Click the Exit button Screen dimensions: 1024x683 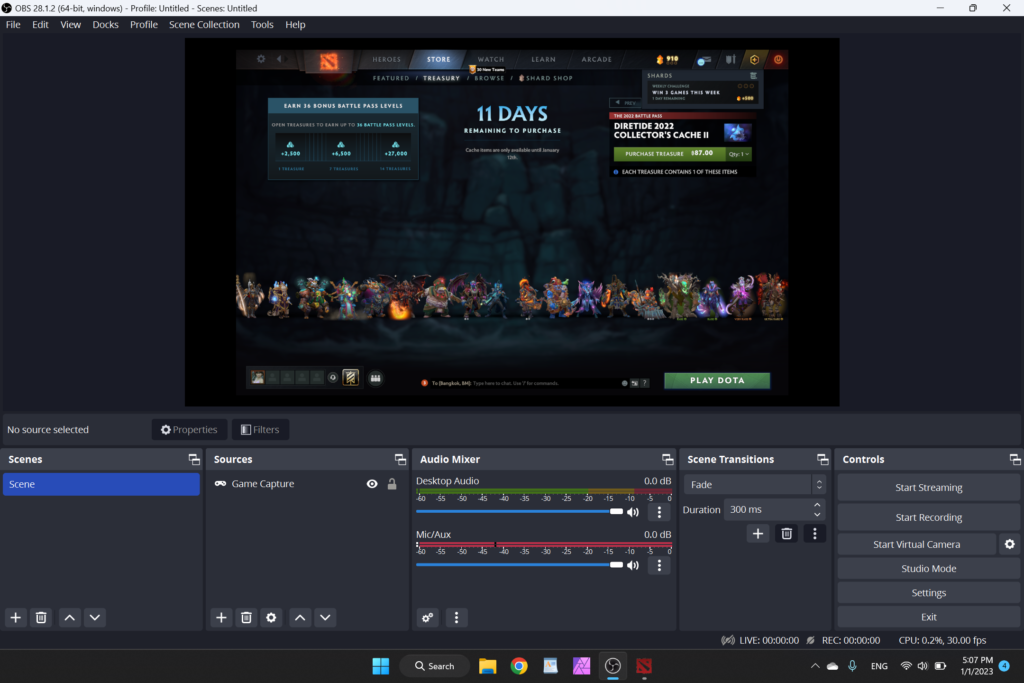click(x=928, y=616)
